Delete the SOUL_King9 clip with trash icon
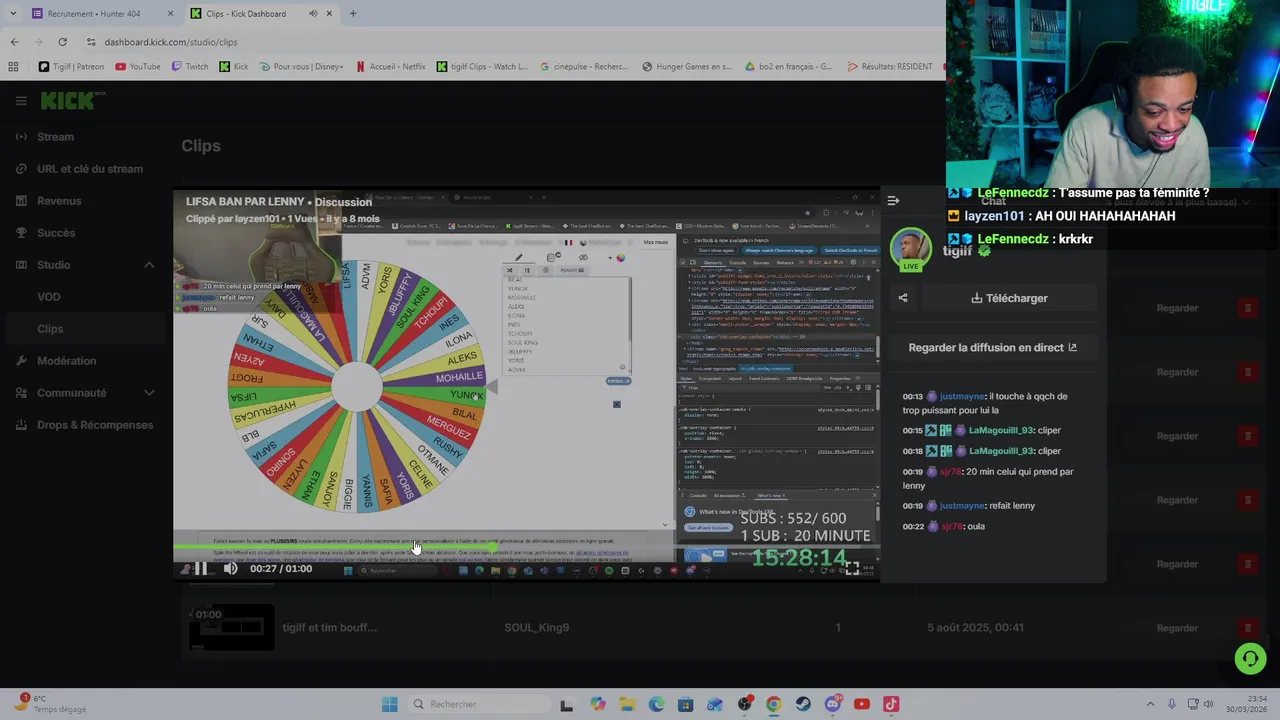The height and width of the screenshot is (720, 1280). tap(1247, 628)
